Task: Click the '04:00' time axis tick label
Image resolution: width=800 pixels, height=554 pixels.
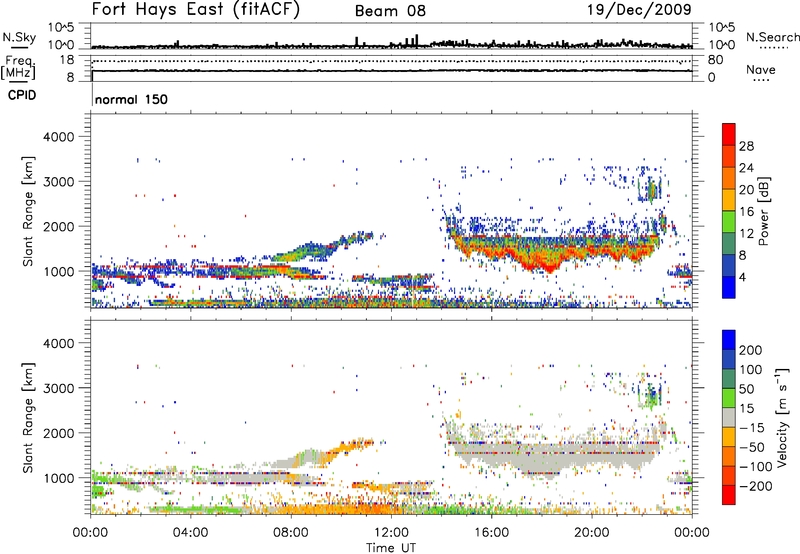Action: coord(190,533)
